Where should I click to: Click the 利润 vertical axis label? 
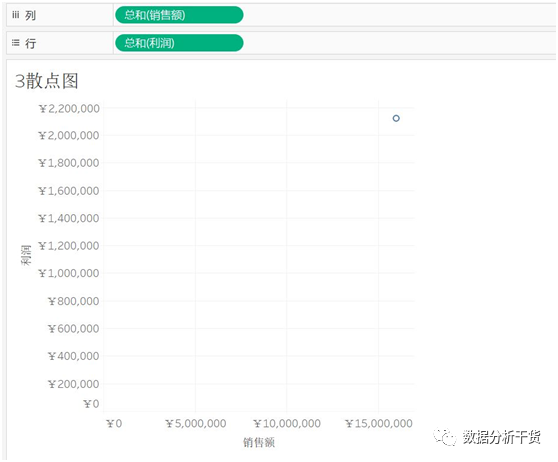point(26,255)
